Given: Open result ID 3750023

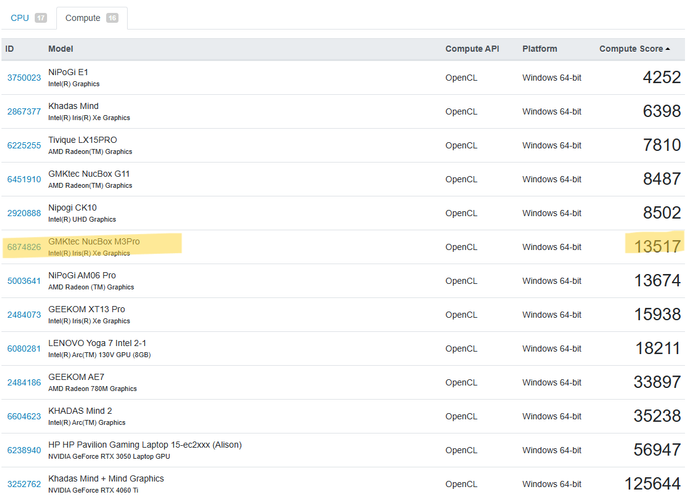Looking at the screenshot, I should pyautogui.click(x=24, y=78).
